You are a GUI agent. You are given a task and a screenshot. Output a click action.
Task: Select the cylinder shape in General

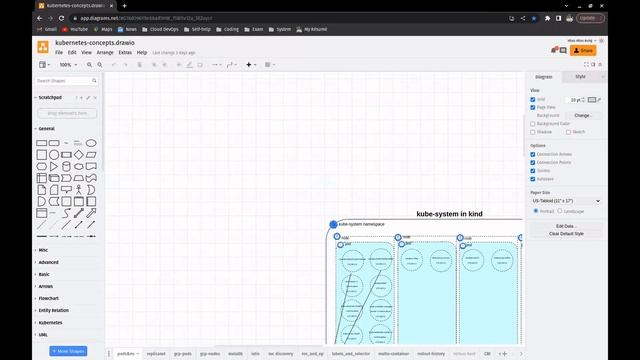pos(66,166)
